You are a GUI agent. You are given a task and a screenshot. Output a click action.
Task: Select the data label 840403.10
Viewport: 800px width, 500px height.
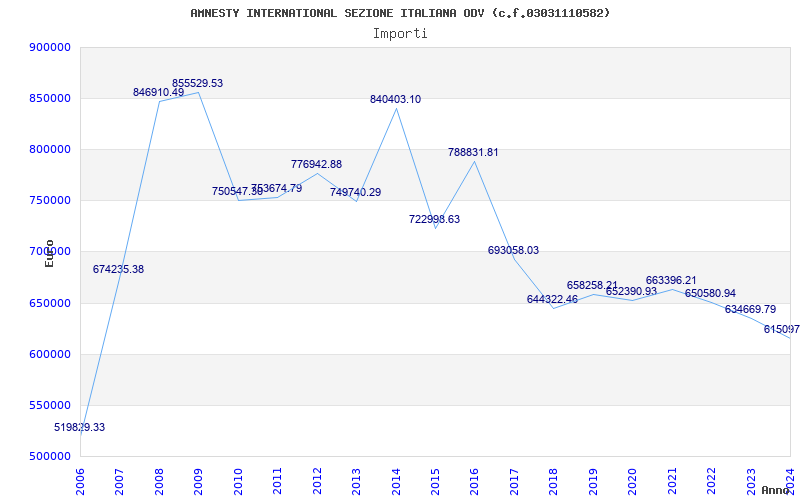(x=395, y=99)
